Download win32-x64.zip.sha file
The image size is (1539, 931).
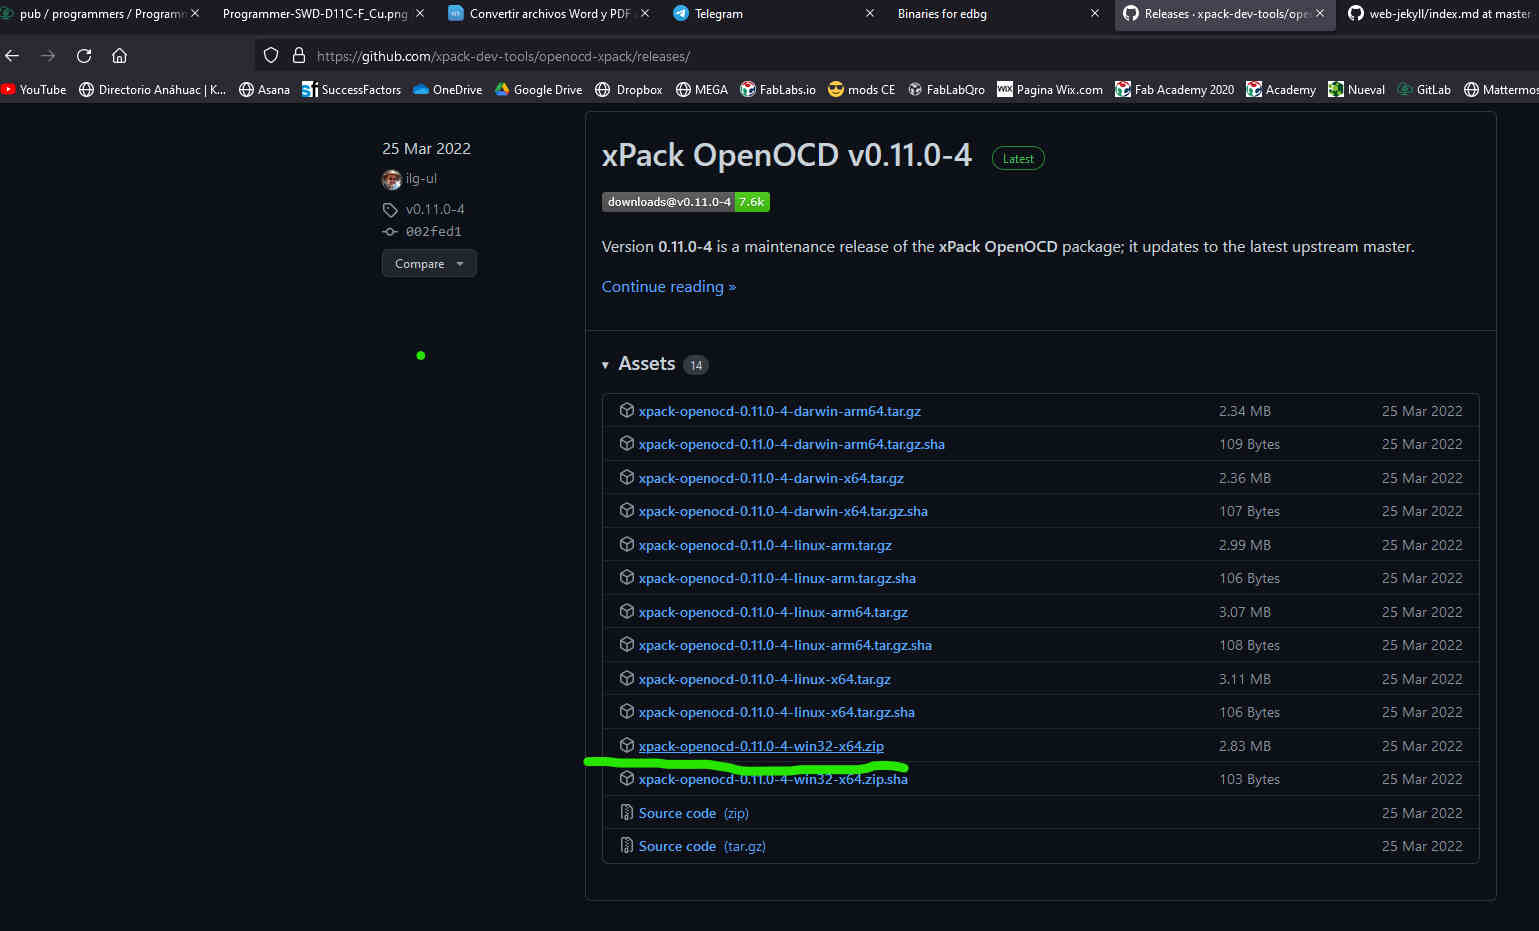point(773,779)
